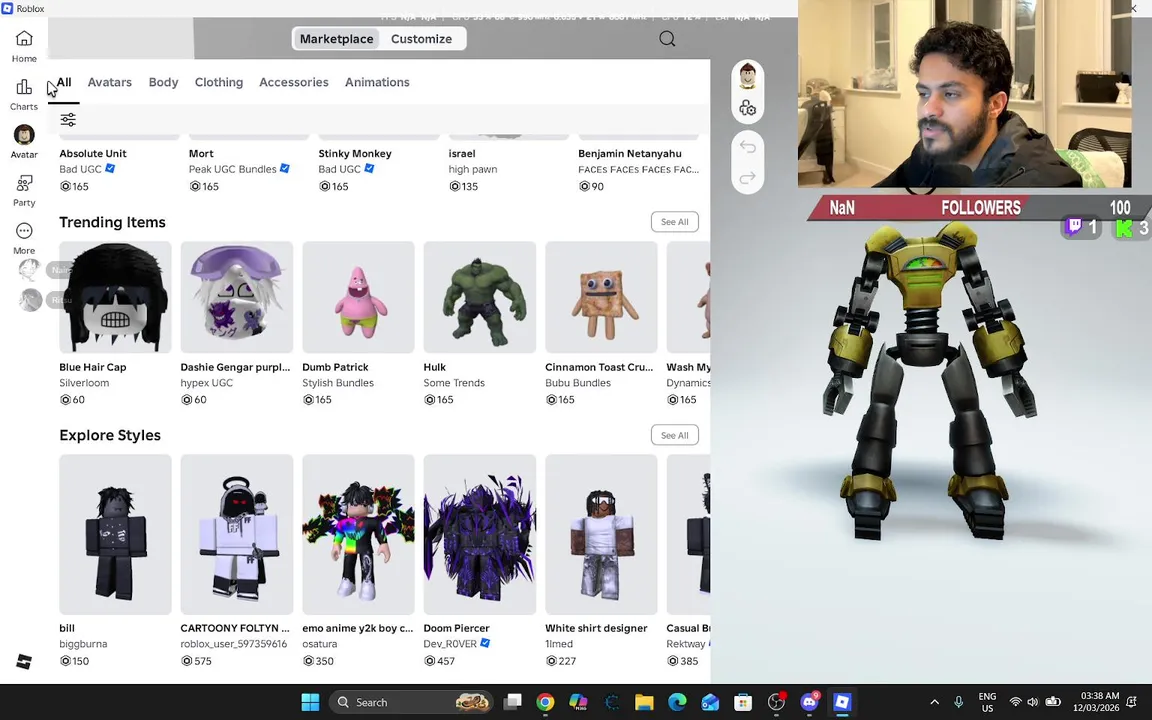Go to Home in the sidebar
Image resolution: width=1152 pixels, height=720 pixels.
coord(24,46)
